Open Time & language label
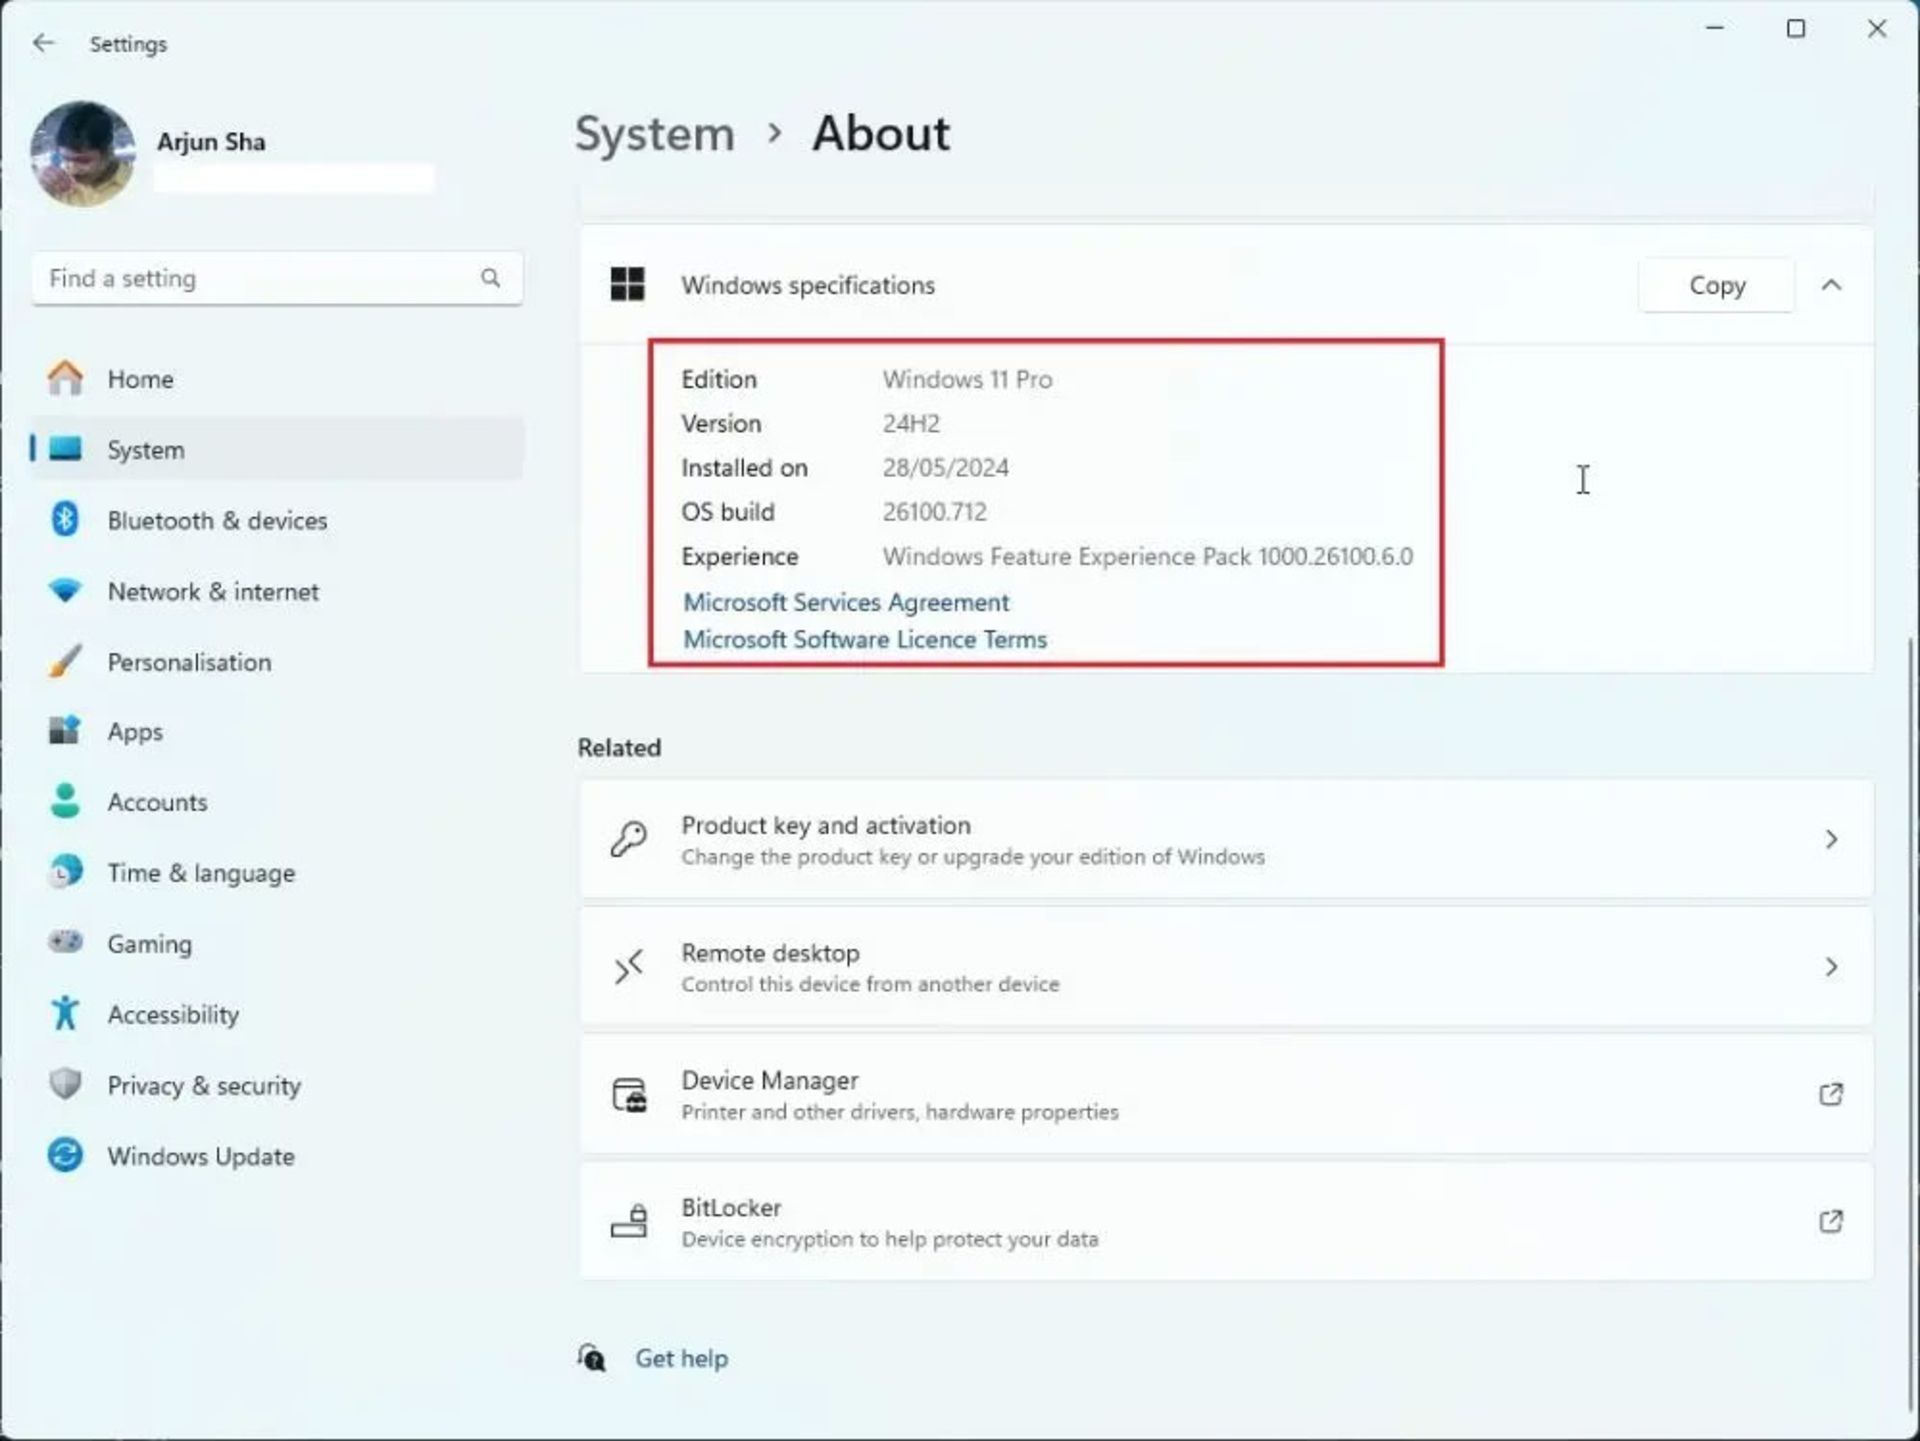This screenshot has width=1920, height=1441. click(x=202, y=874)
